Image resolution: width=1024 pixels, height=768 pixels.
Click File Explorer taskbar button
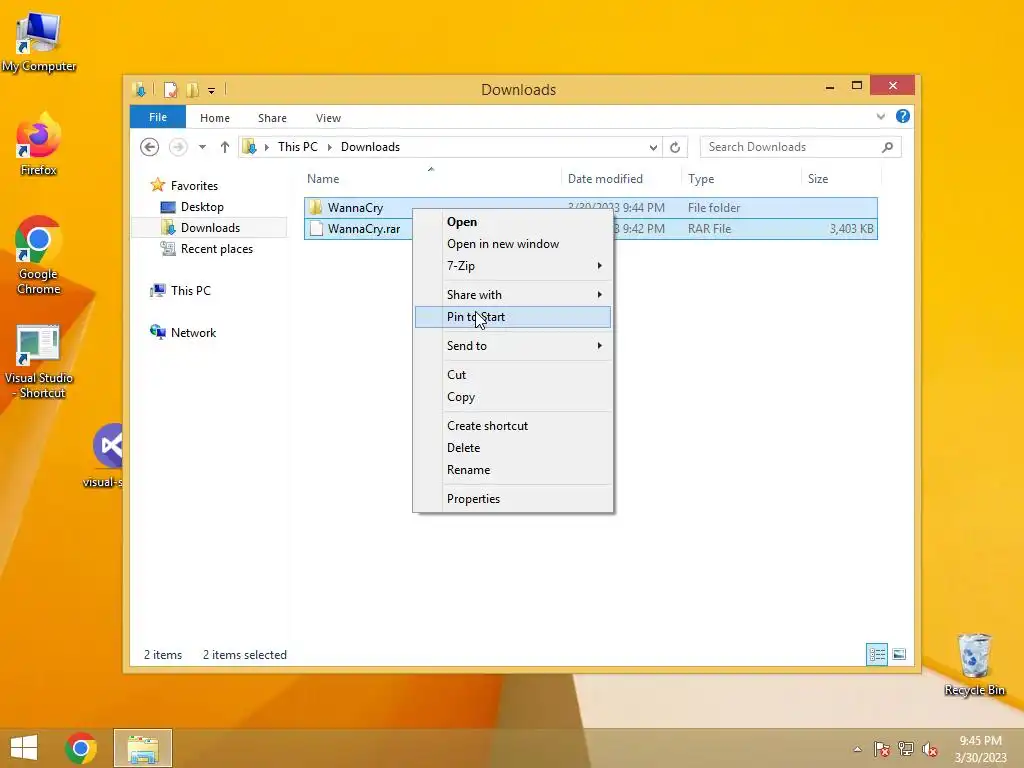[143, 748]
